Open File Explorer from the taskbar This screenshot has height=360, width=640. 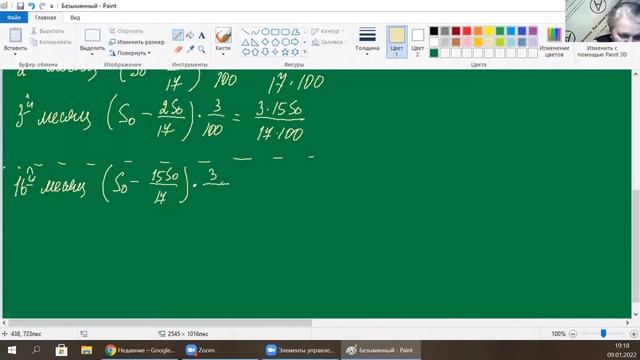click(x=86, y=350)
